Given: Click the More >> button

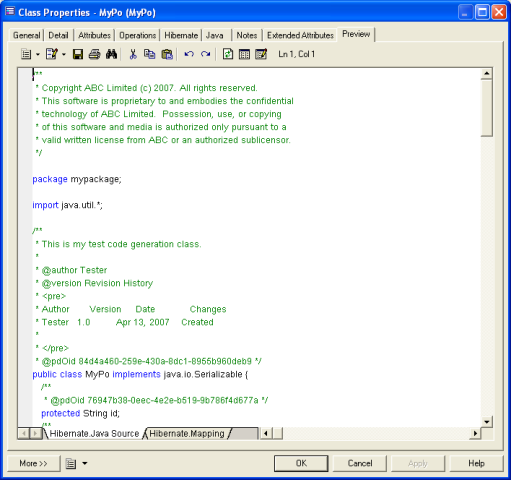Looking at the screenshot, I should pyautogui.click(x=33, y=463).
